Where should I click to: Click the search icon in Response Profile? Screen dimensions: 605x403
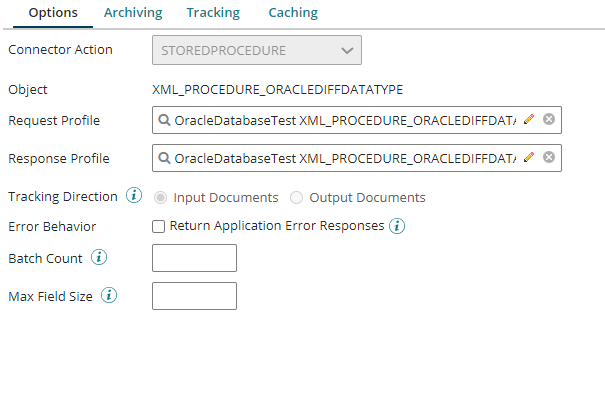point(164,158)
